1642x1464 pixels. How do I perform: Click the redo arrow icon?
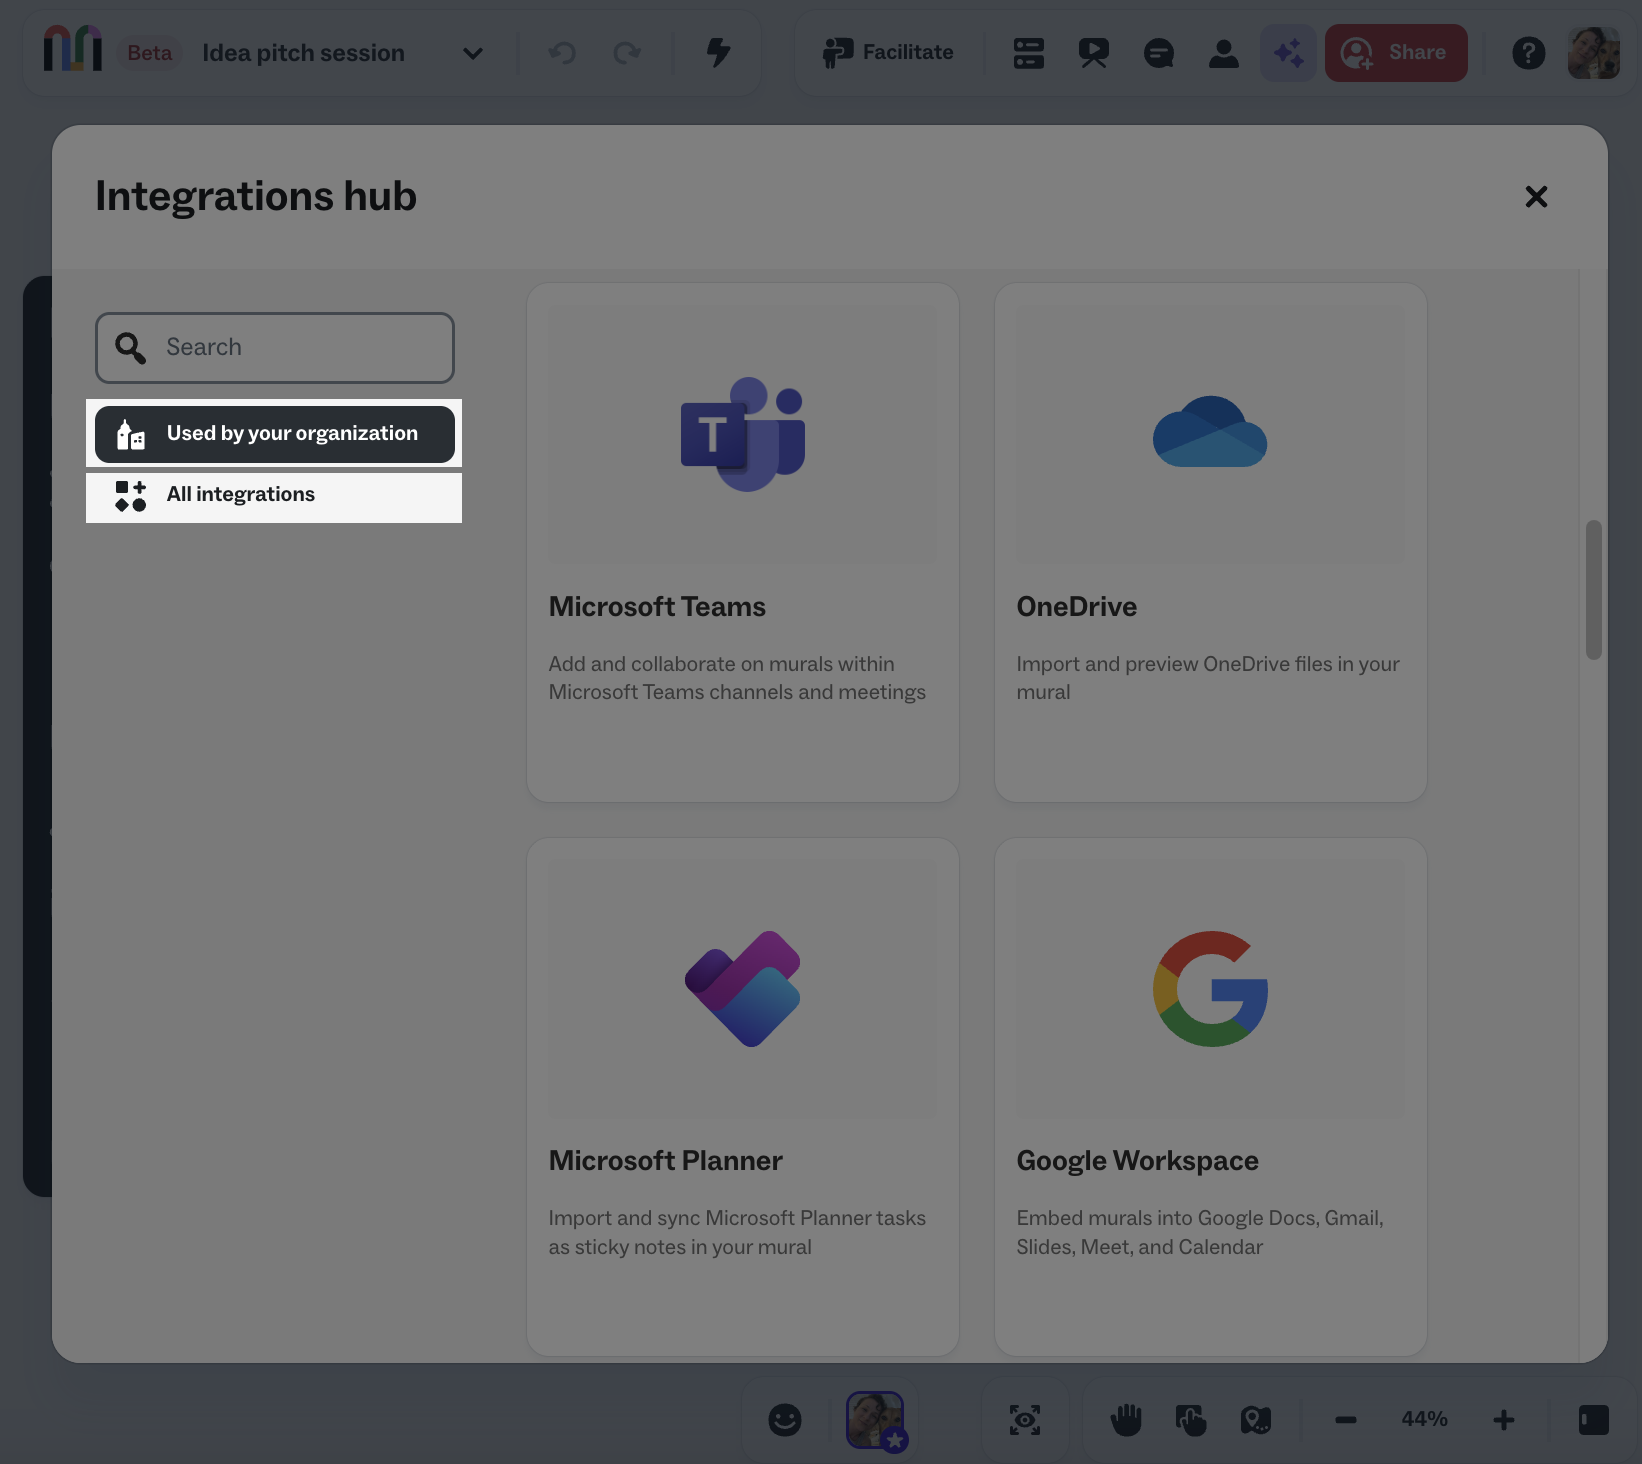pyautogui.click(x=627, y=53)
